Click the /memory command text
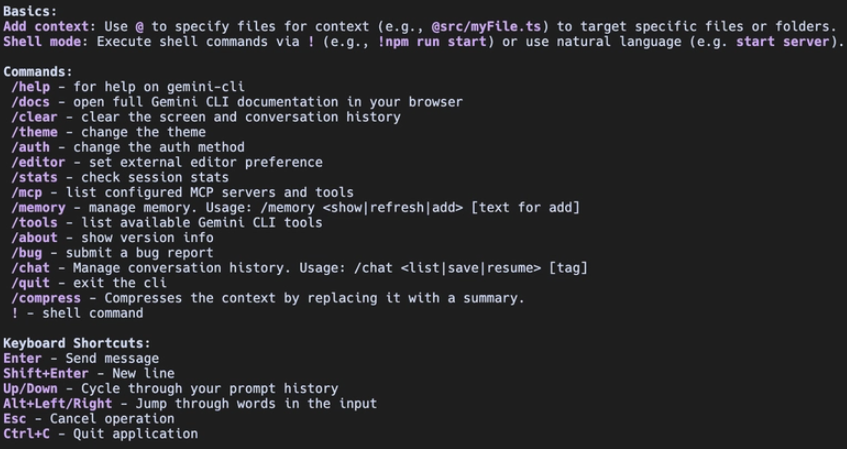The height and width of the screenshot is (449, 847). 39,207
